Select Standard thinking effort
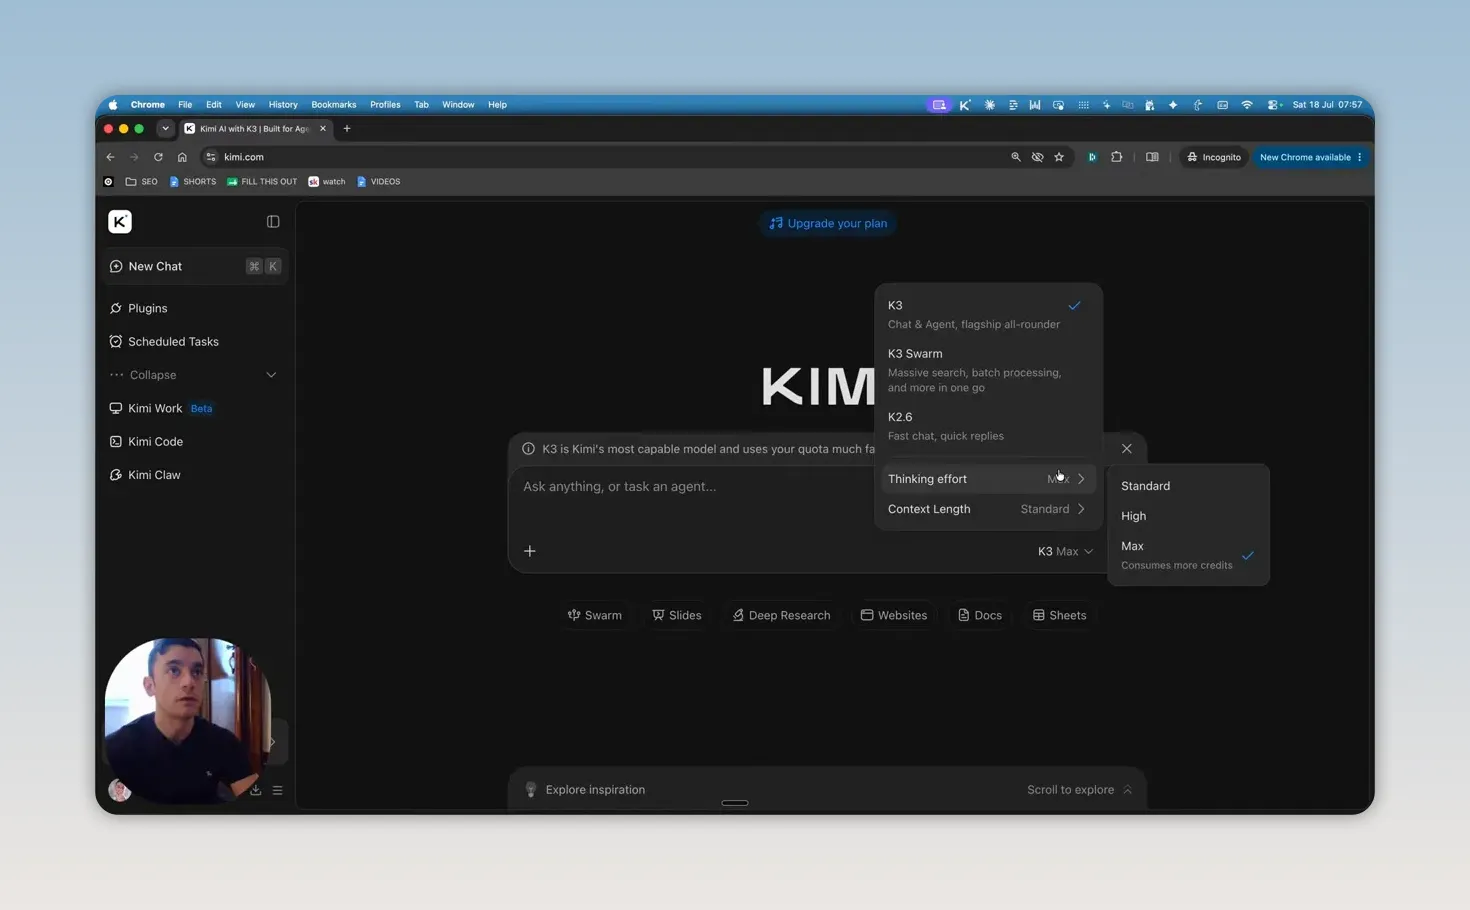 (x=1188, y=486)
